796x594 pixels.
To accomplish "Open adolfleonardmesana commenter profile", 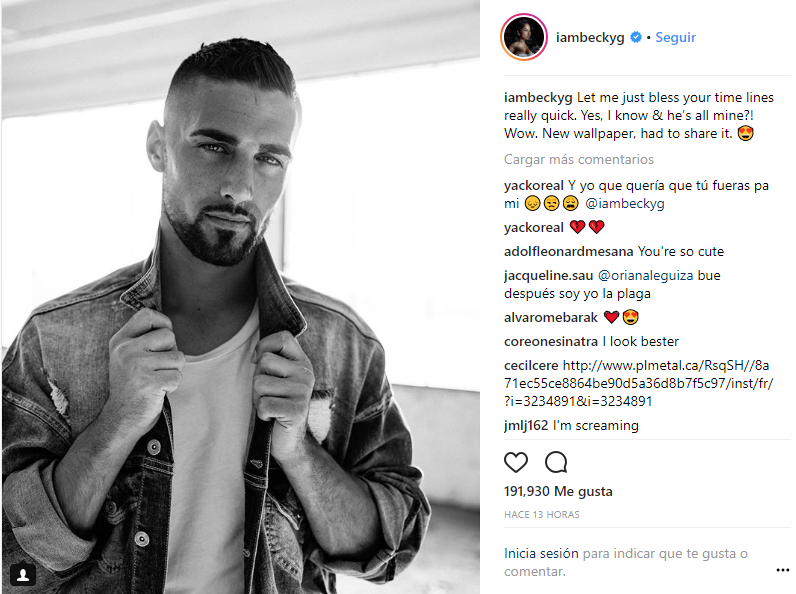I will [x=569, y=251].
